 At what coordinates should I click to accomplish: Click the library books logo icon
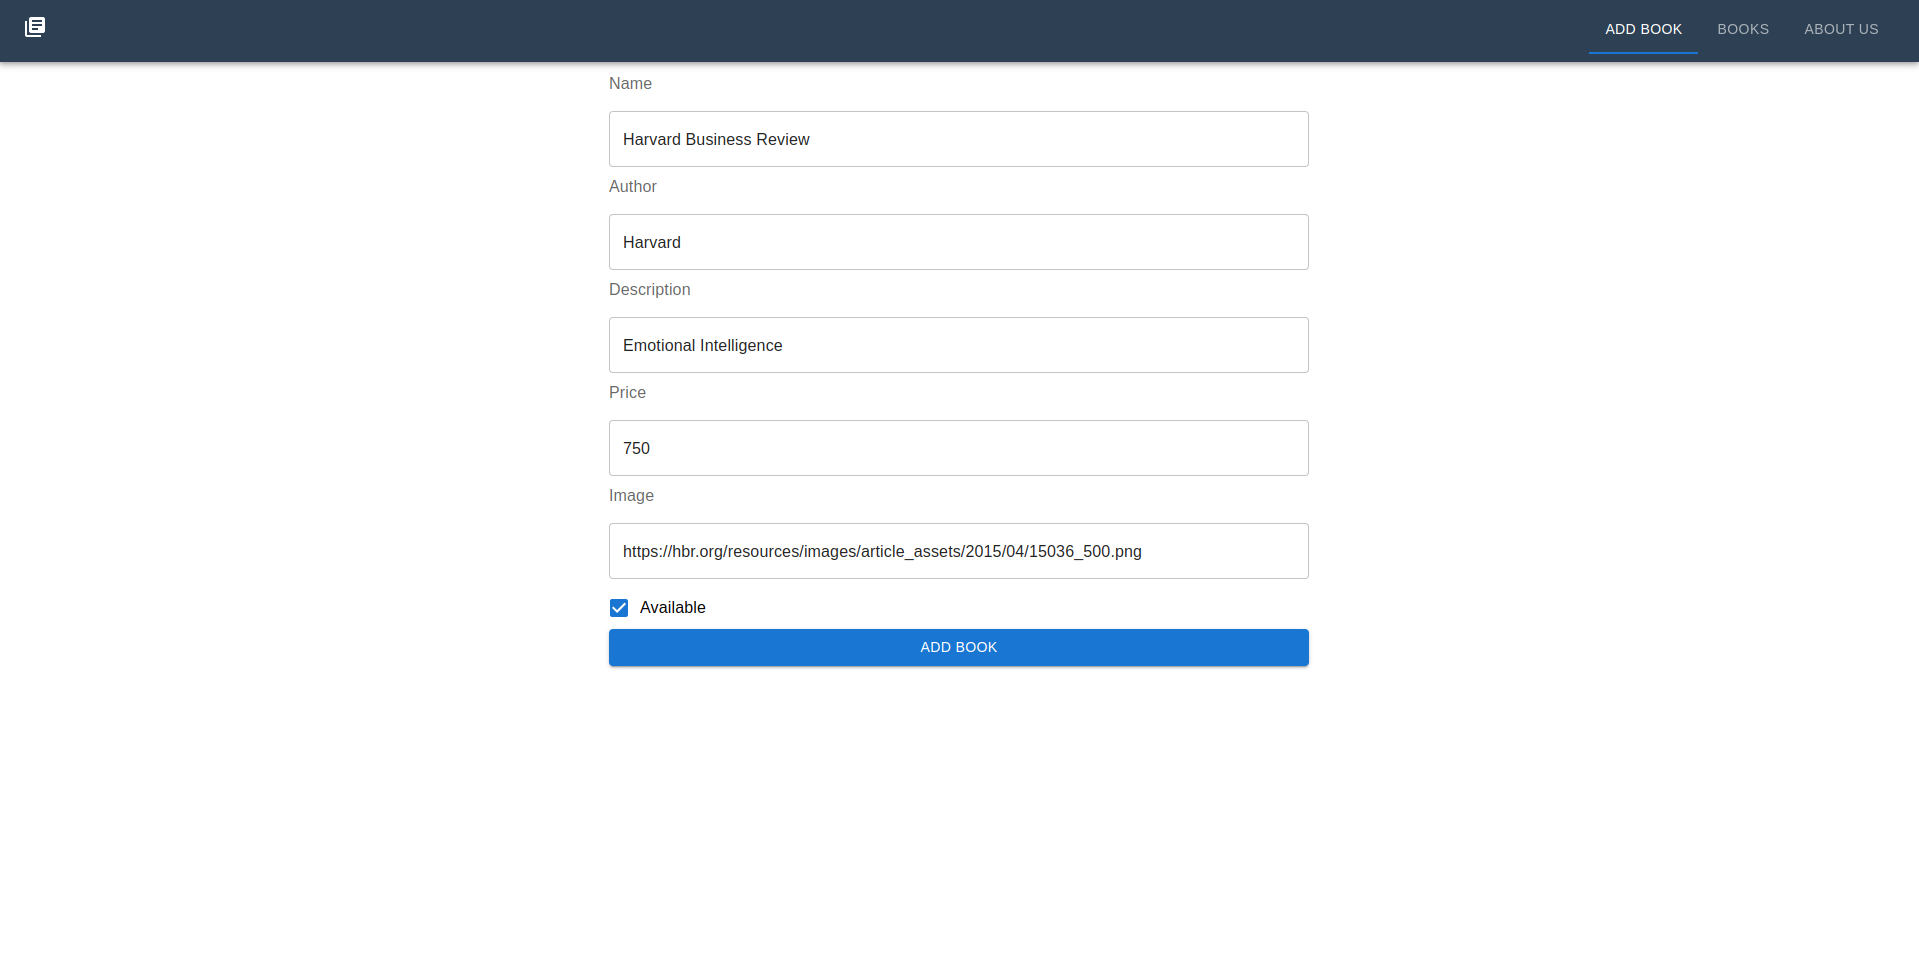pyautogui.click(x=36, y=27)
